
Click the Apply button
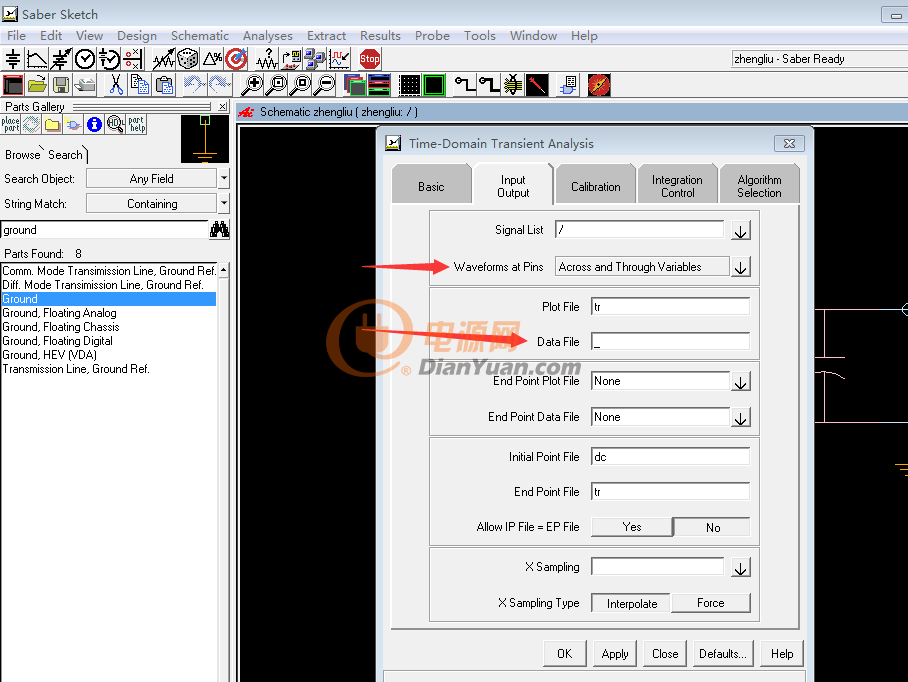[614, 654]
